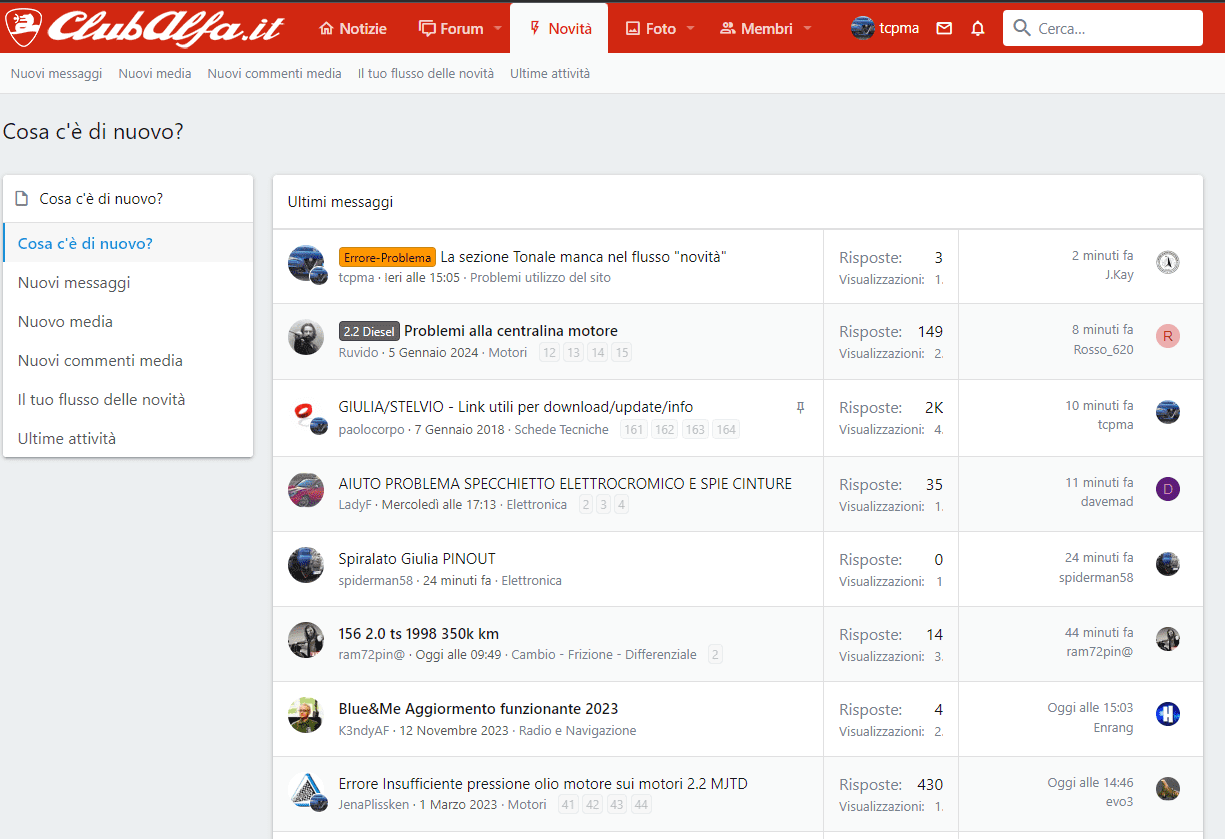Go to page 44 of pressione olio thread
Viewport: 1225px width, 839px height.
point(641,805)
